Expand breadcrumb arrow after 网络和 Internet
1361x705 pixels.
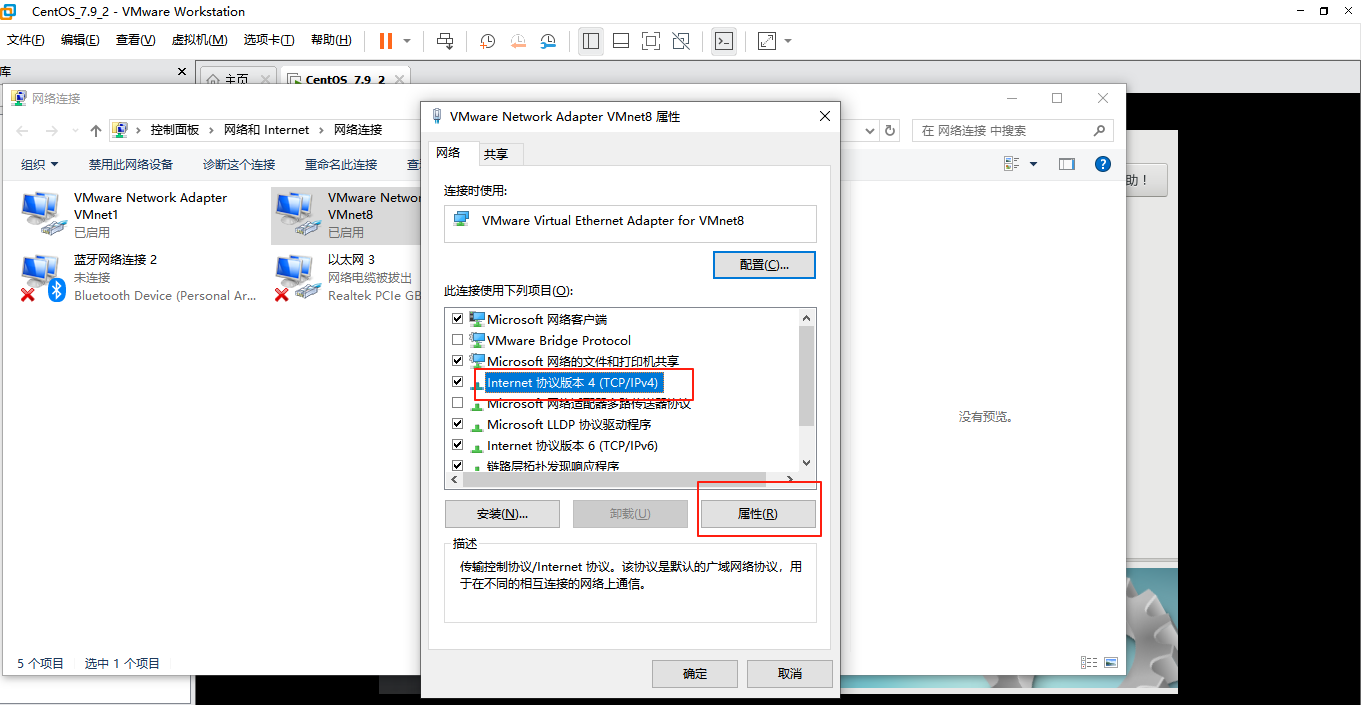click(321, 130)
